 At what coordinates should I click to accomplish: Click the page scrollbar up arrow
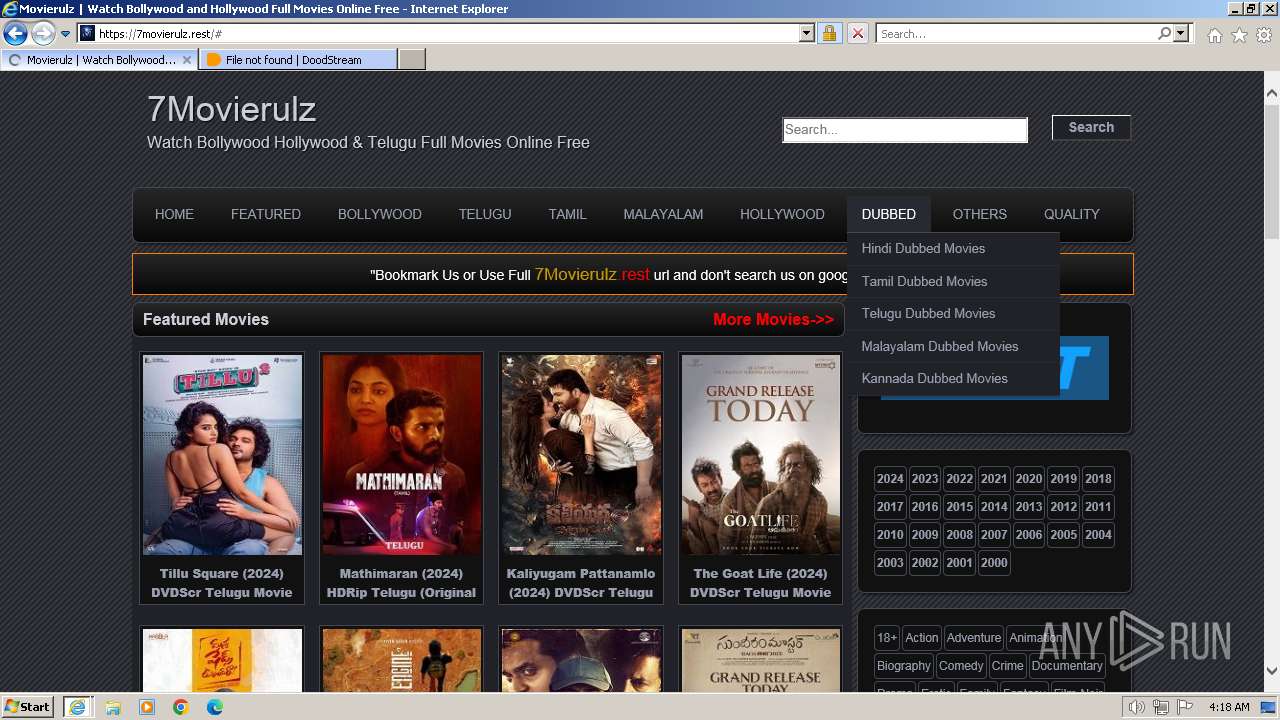[1272, 93]
